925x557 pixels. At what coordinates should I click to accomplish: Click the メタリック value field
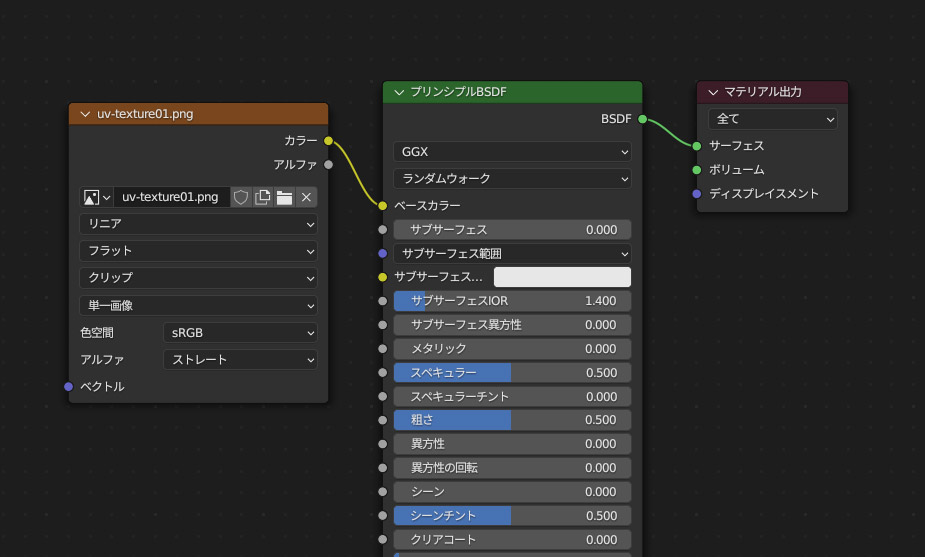point(512,349)
